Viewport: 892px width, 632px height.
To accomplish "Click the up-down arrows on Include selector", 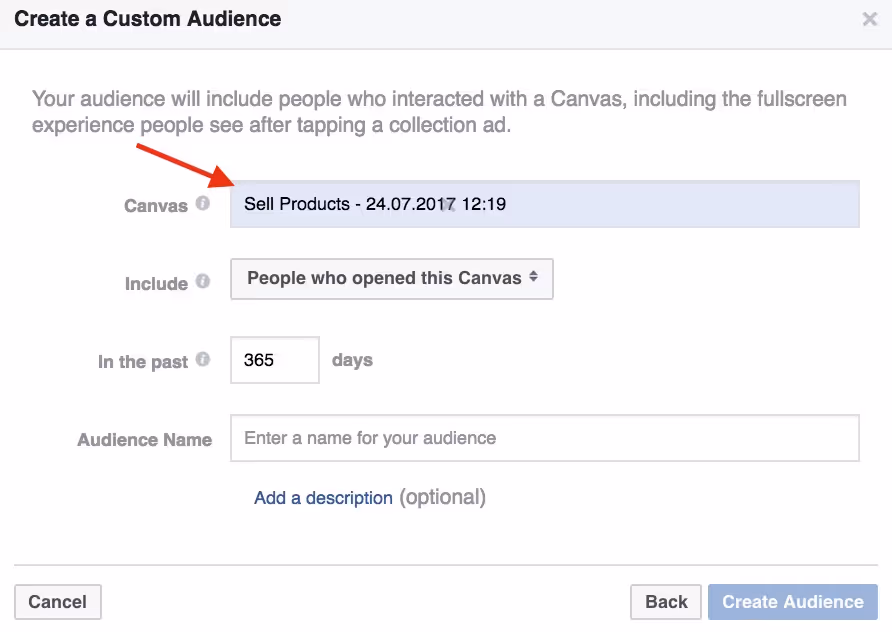I will [x=533, y=277].
